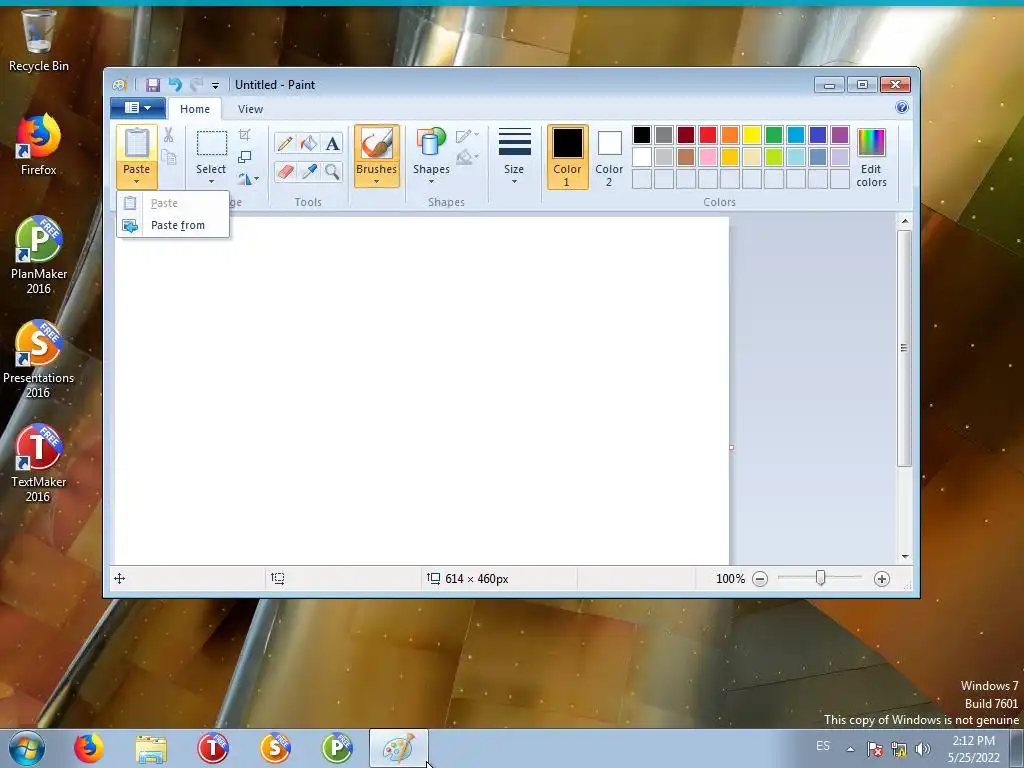Select the Text tool

[332, 143]
